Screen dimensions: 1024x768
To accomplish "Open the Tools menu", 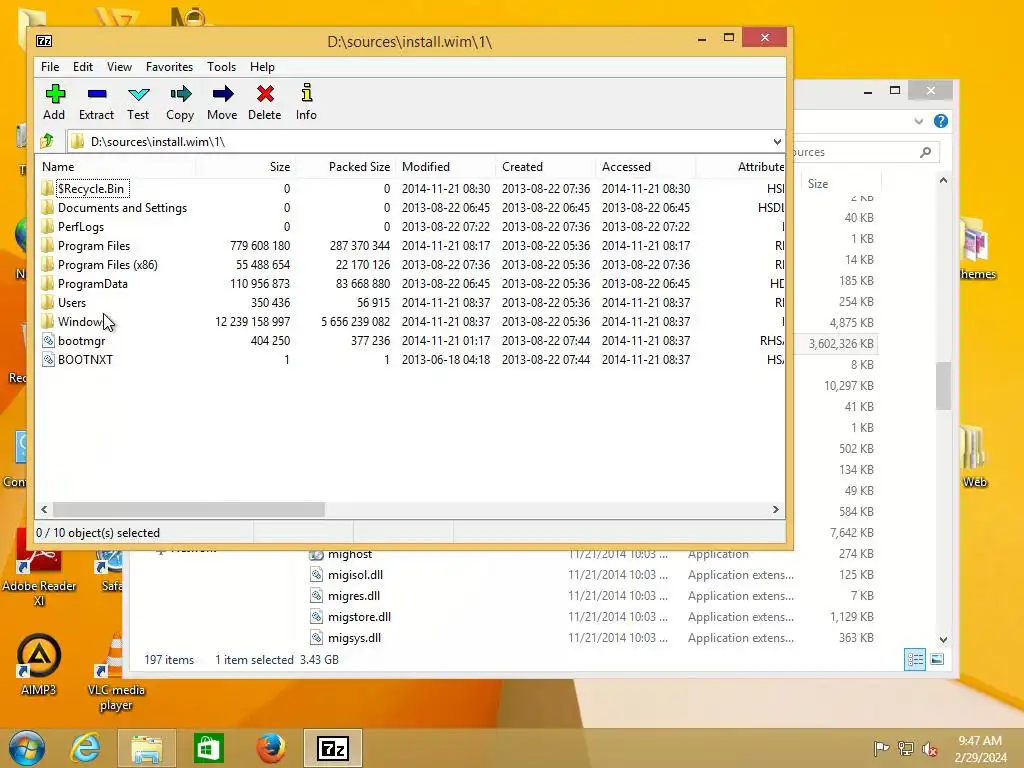I will (x=221, y=67).
